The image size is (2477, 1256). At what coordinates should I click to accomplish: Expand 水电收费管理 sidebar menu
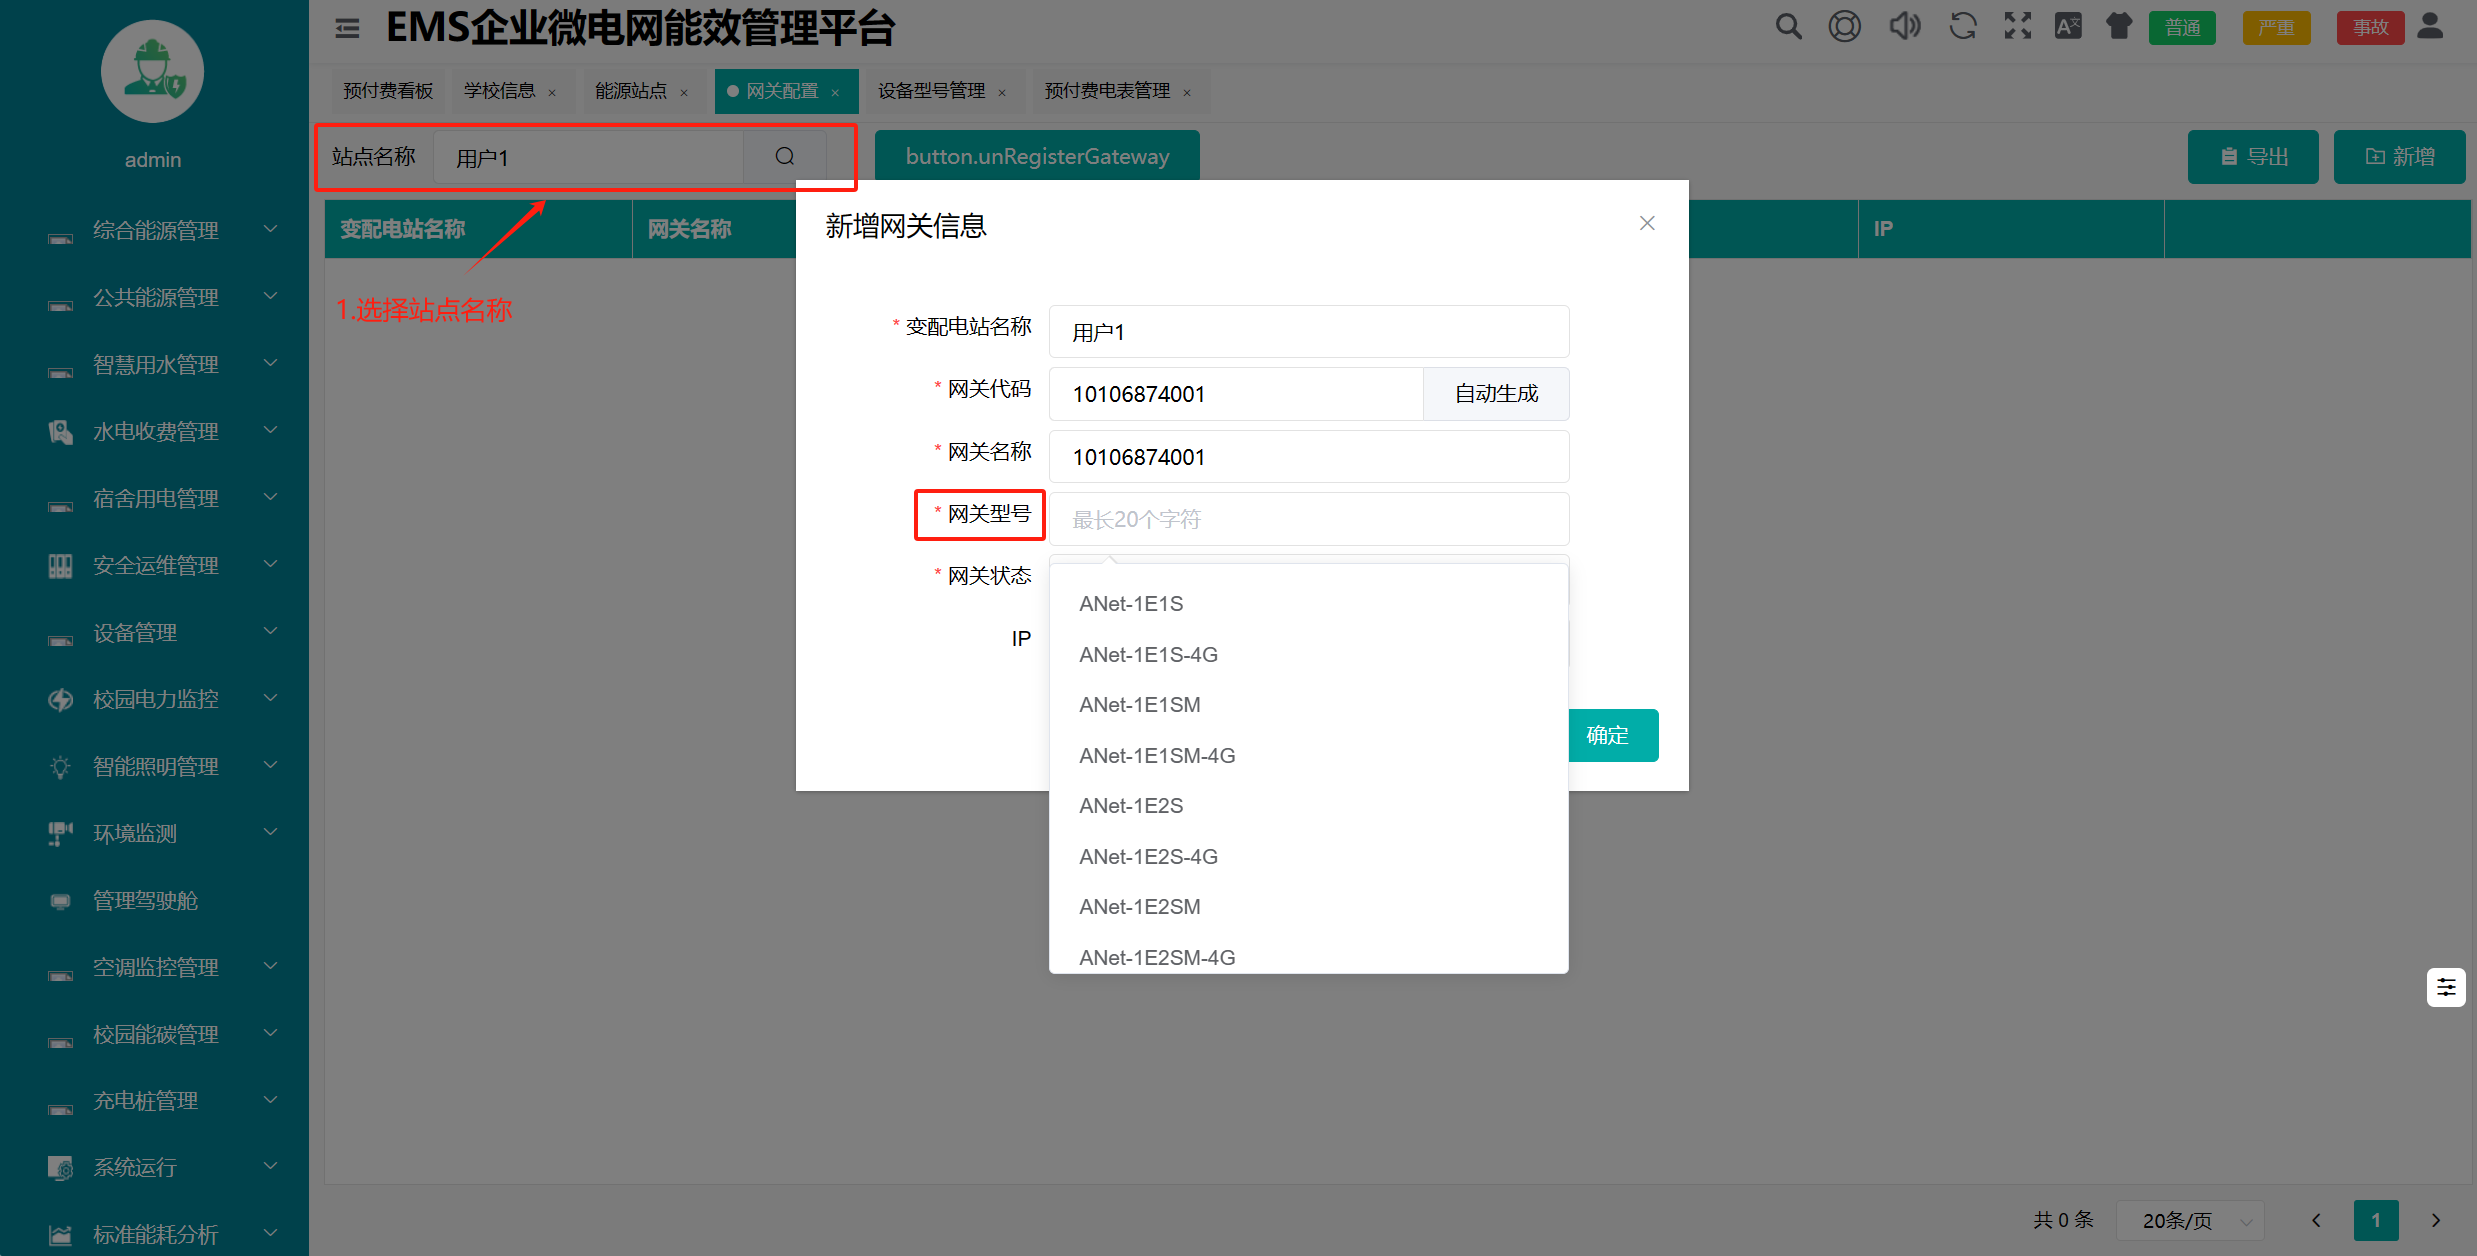click(x=155, y=432)
